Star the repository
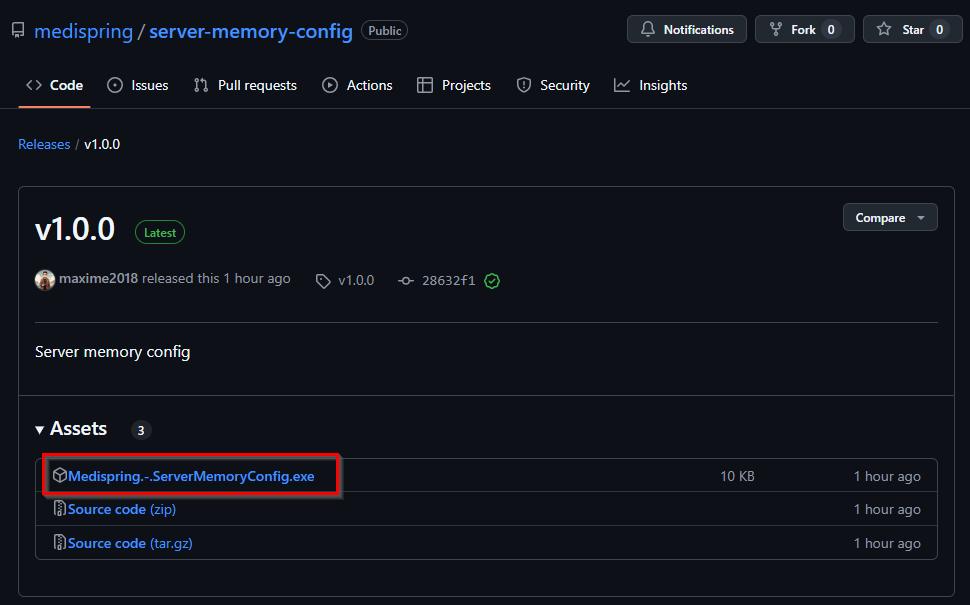This screenshot has width=970, height=605. click(x=912, y=29)
